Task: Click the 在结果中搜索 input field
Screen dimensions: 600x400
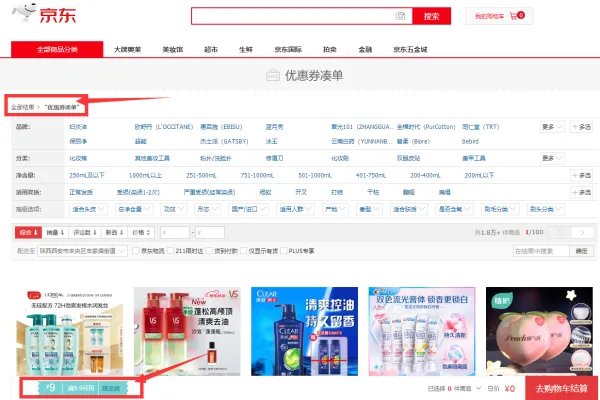Action: [541, 251]
